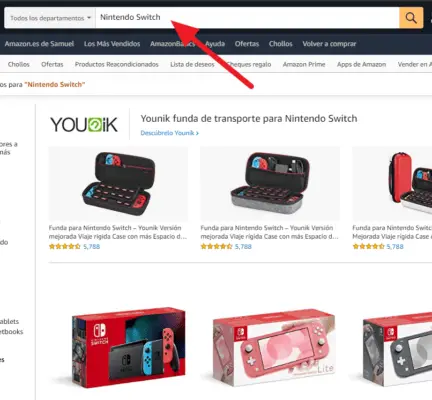Click the orange search magnifier button
This screenshot has height=400, width=432.
tap(411, 18)
